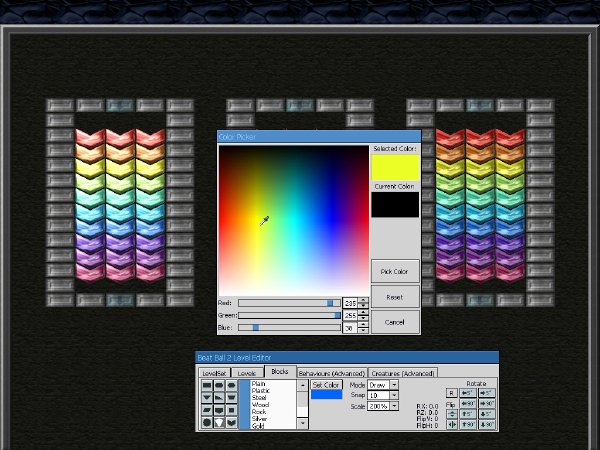Rotate left by 5 degrees

tap(468, 393)
